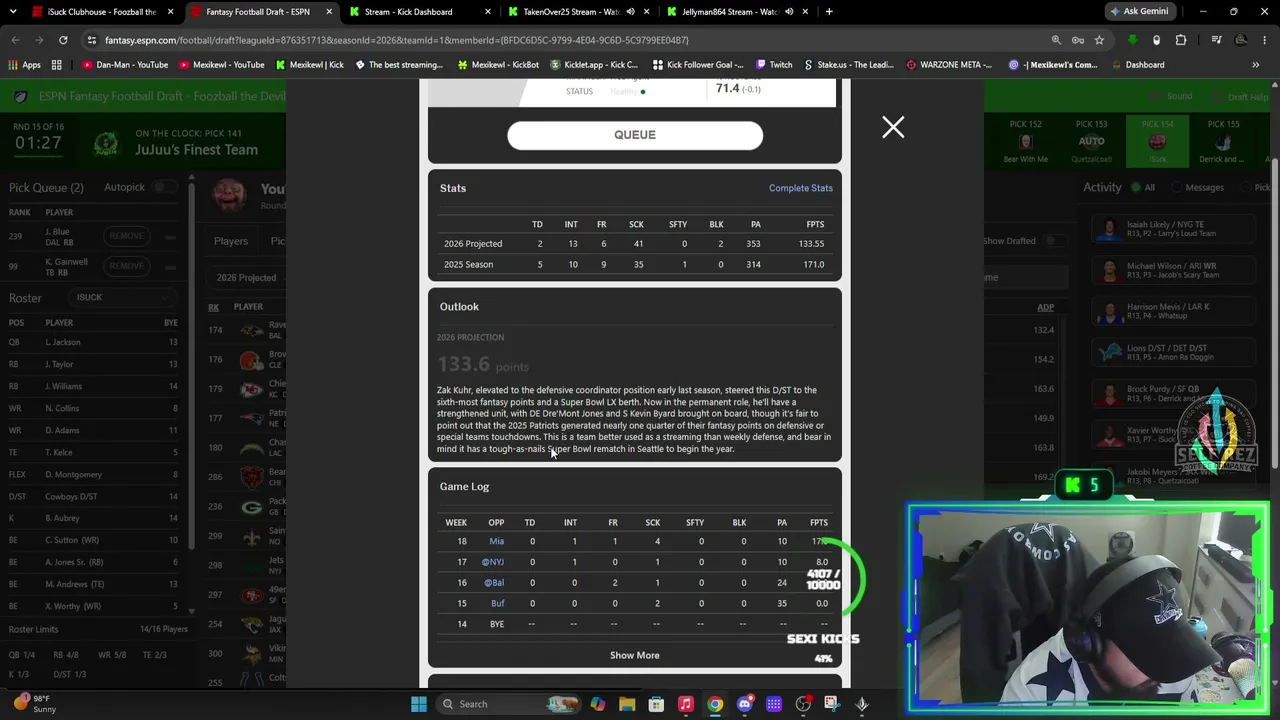
Task: Open the Complete Stats link
Action: (x=800, y=188)
